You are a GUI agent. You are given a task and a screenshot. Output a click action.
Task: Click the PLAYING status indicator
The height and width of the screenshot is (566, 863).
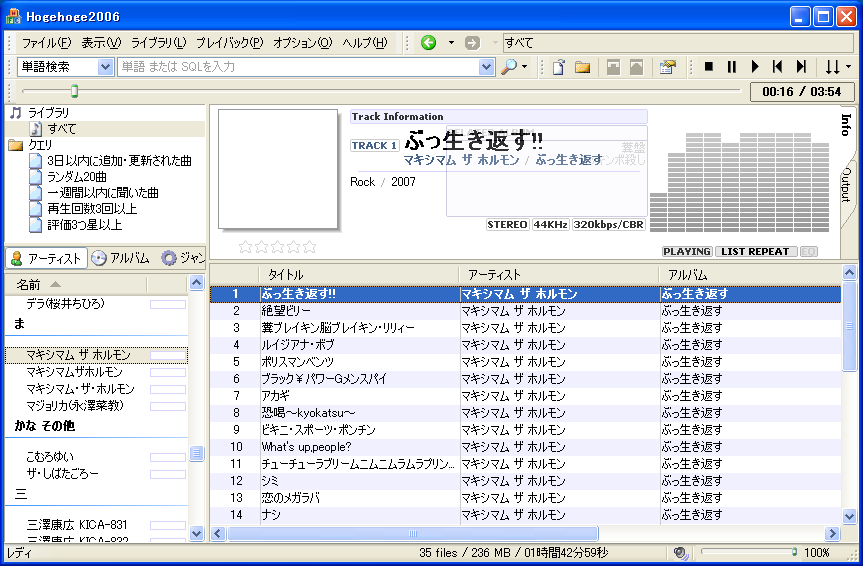coord(687,252)
